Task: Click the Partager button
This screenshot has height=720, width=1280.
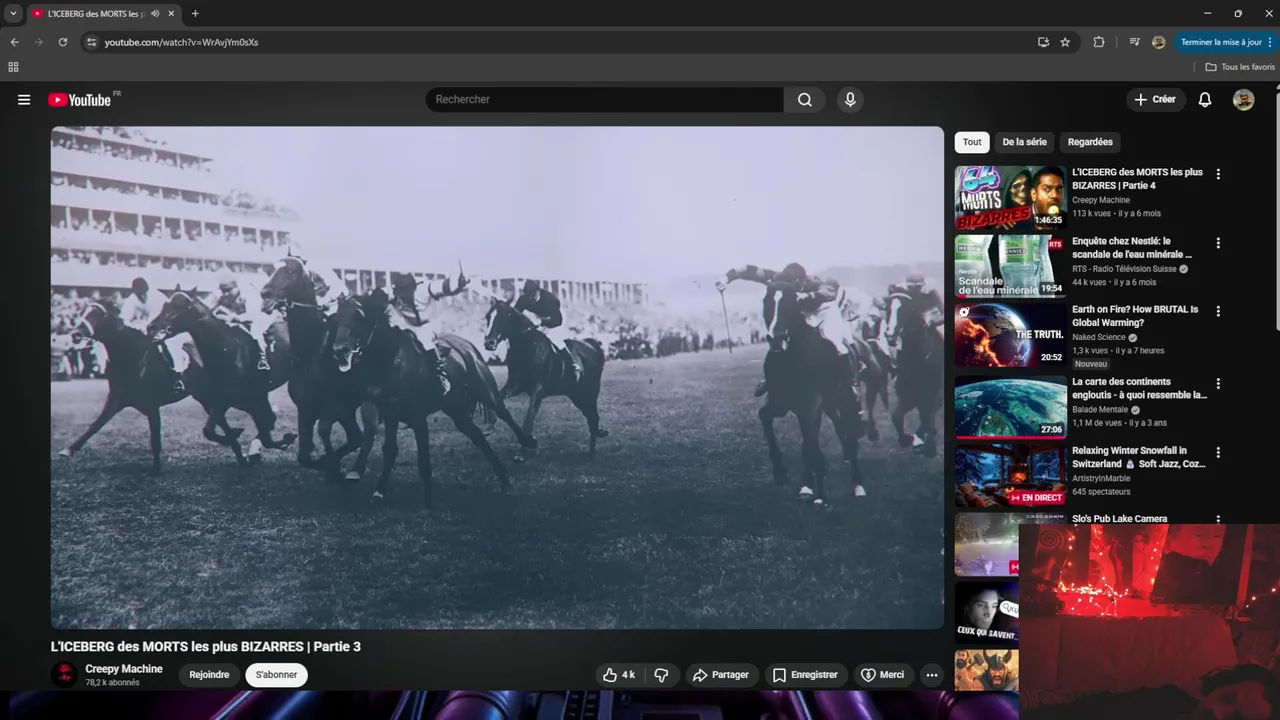Action: coord(720,675)
